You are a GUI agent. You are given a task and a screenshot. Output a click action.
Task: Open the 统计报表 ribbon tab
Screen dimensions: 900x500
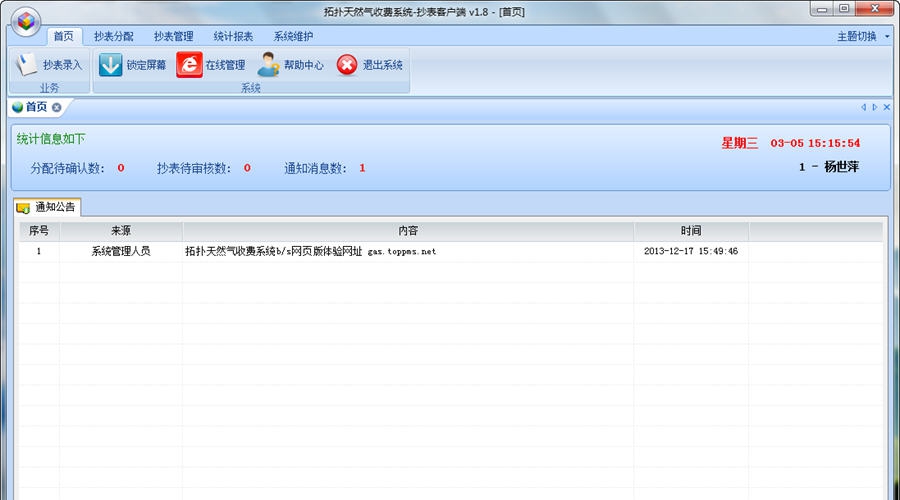tap(233, 36)
